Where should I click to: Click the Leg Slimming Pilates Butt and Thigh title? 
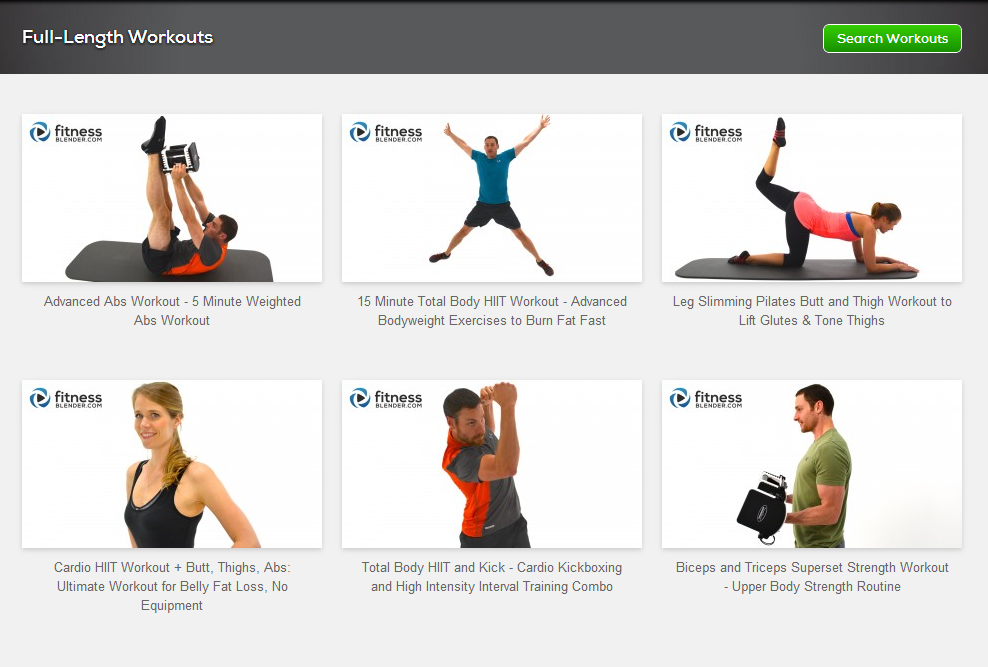click(812, 311)
